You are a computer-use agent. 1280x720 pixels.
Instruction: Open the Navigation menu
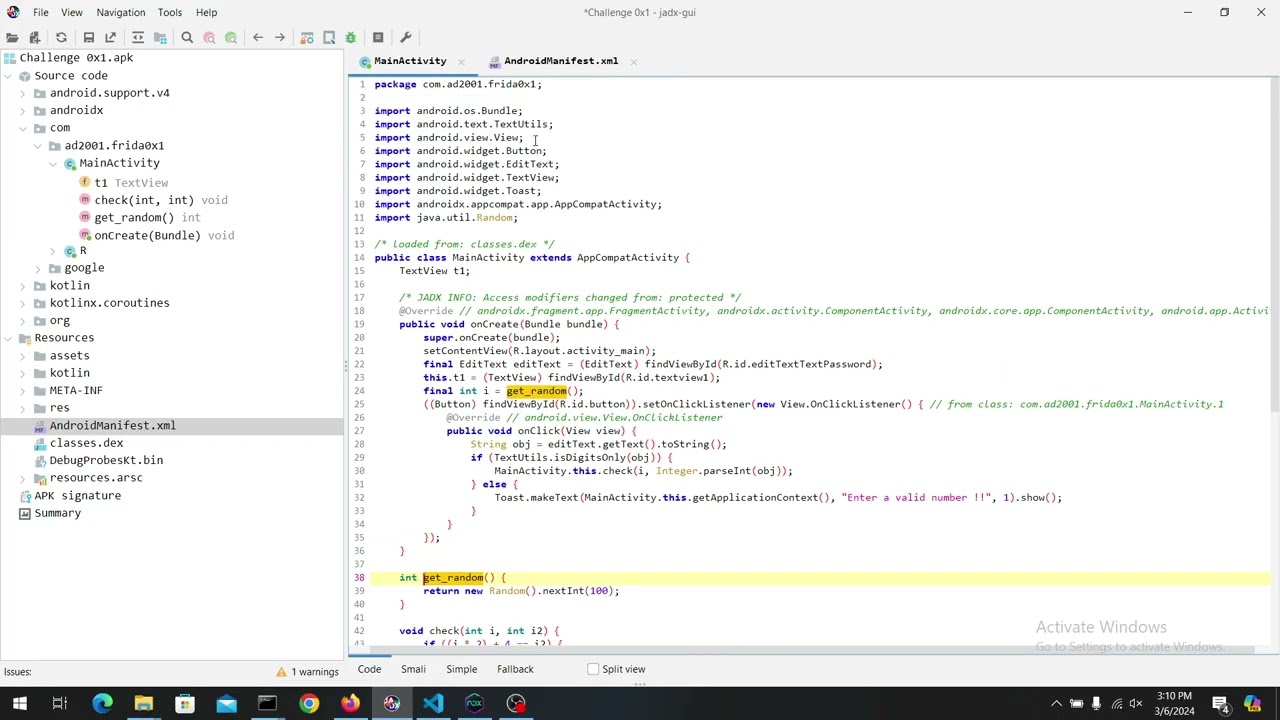[121, 12]
